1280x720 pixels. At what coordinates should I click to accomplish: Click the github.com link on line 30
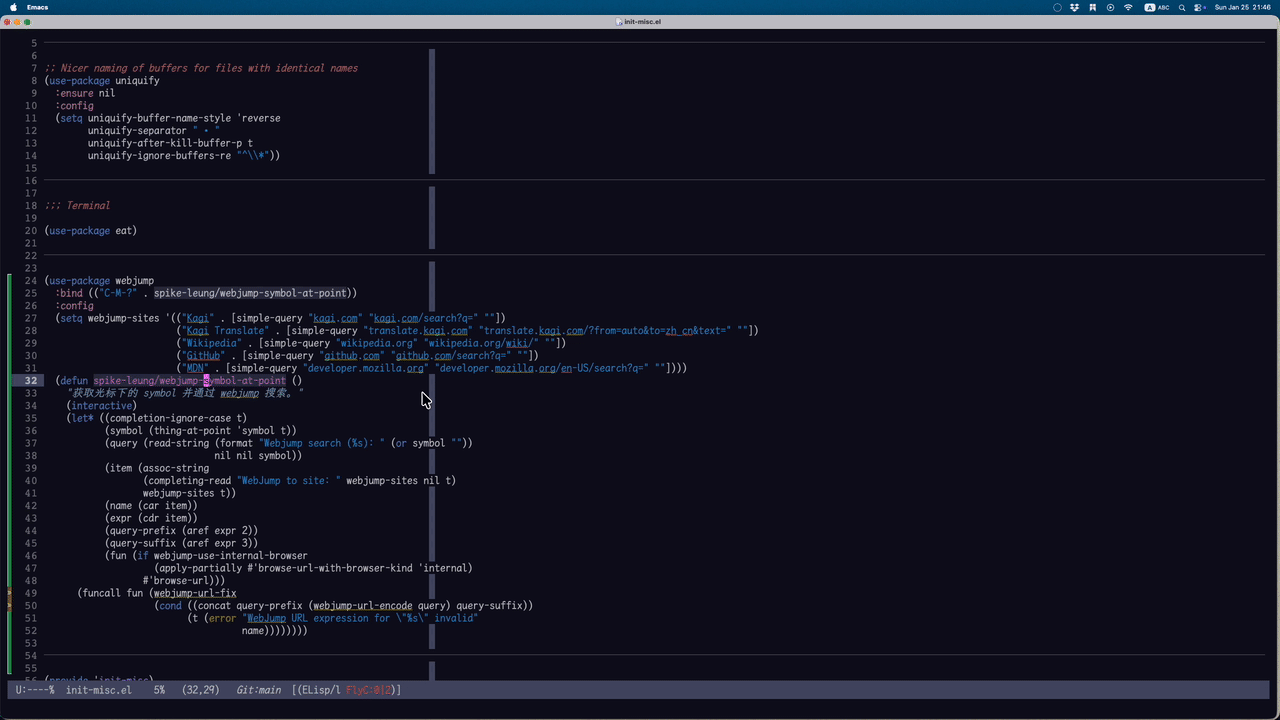(x=352, y=355)
